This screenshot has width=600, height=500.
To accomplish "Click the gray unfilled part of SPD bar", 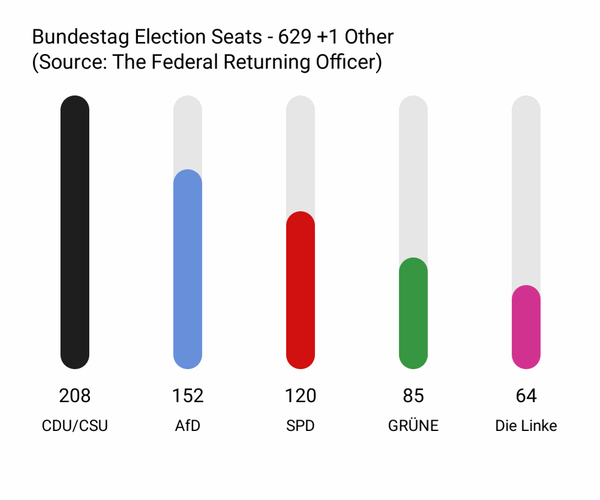I will [301, 153].
